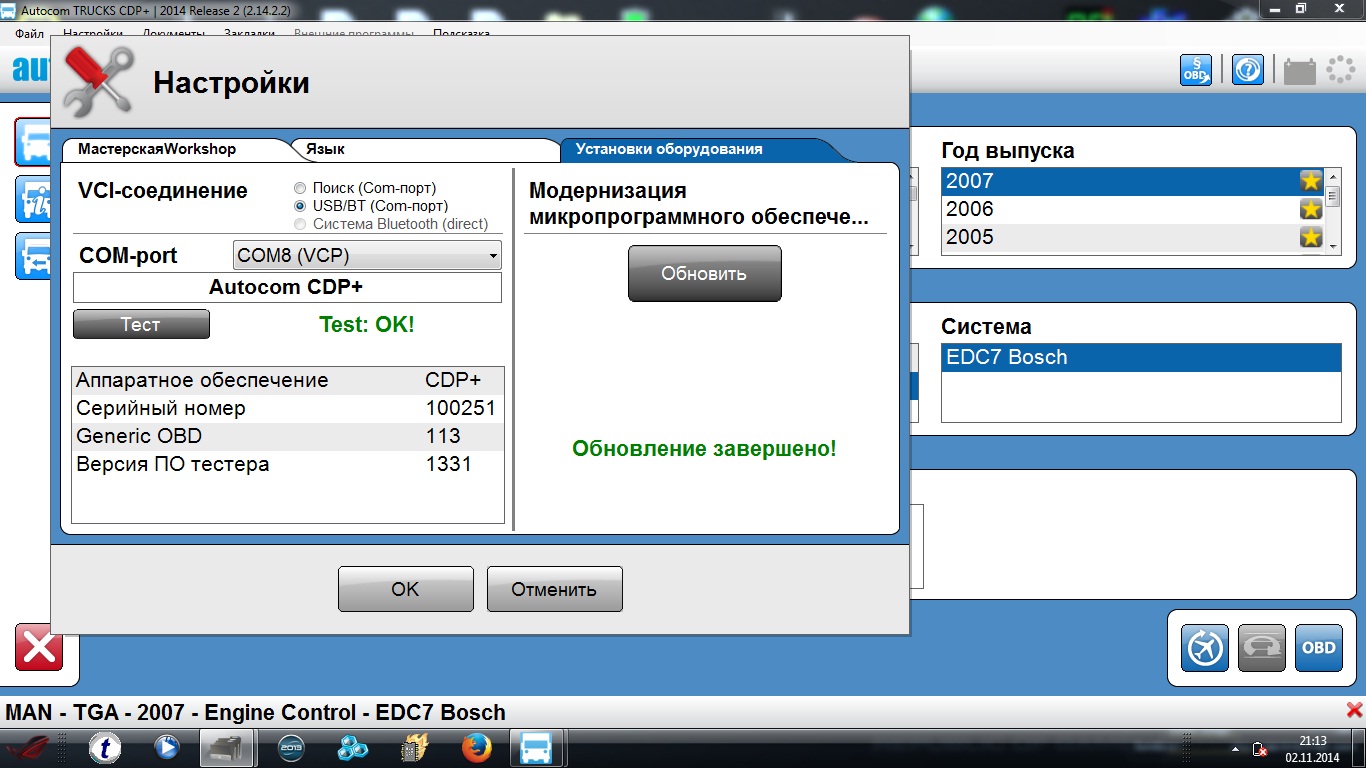Viewport: 1366px width, 768px height.
Task: Open the Закладки menu
Action: click(249, 33)
